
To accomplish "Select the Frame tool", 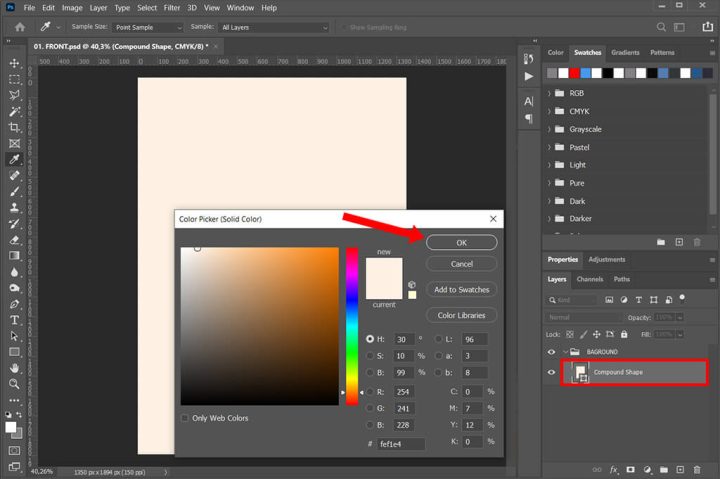I will [14, 143].
